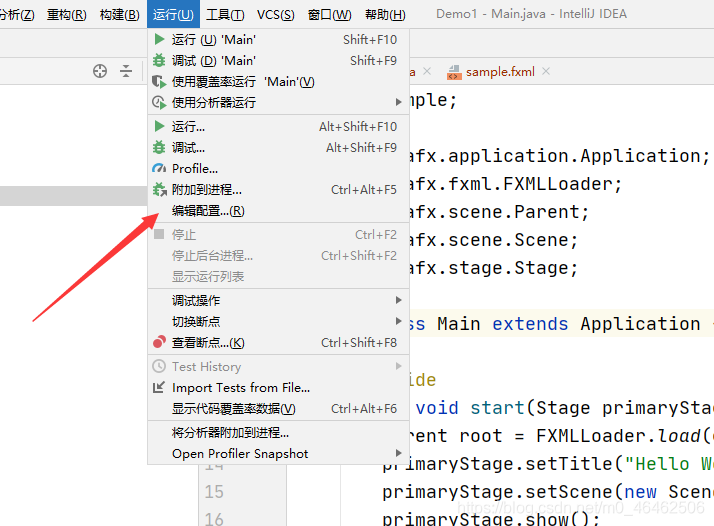714x526 pixels.
Task: Expand the 切换断点 submenu arrow
Action: pyautogui.click(x=399, y=321)
